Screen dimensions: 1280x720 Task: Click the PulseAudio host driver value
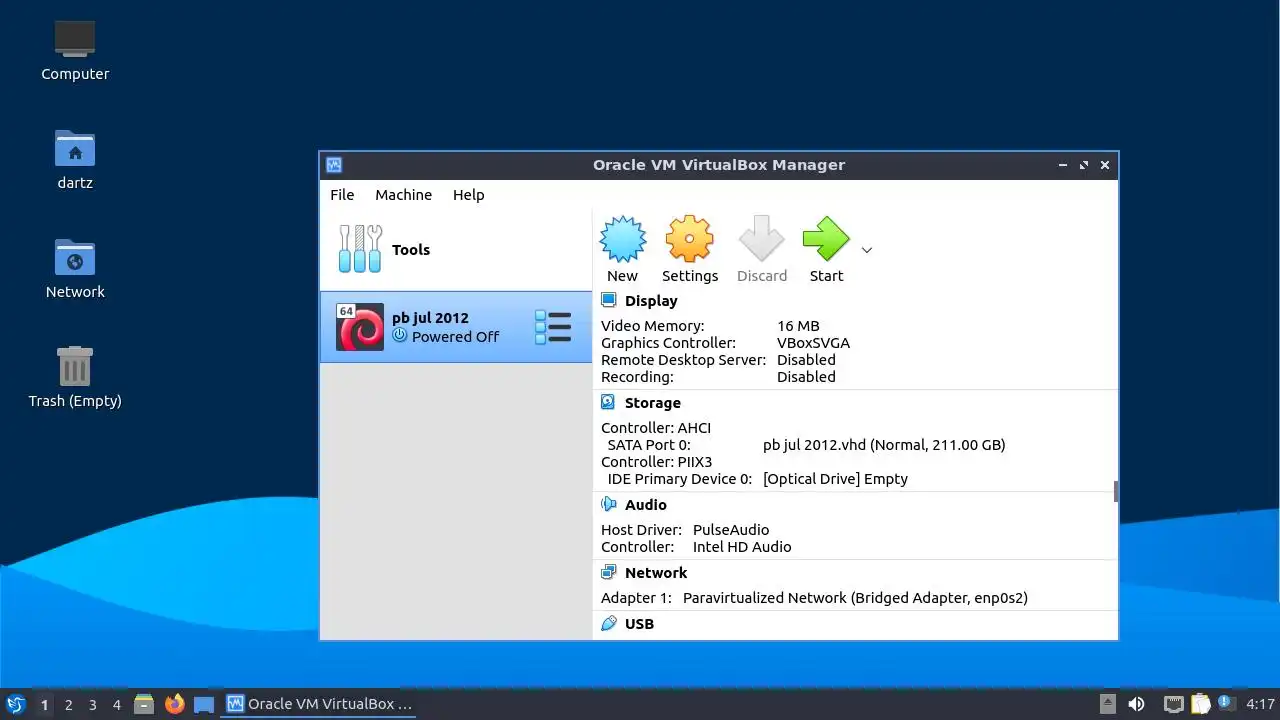click(731, 530)
